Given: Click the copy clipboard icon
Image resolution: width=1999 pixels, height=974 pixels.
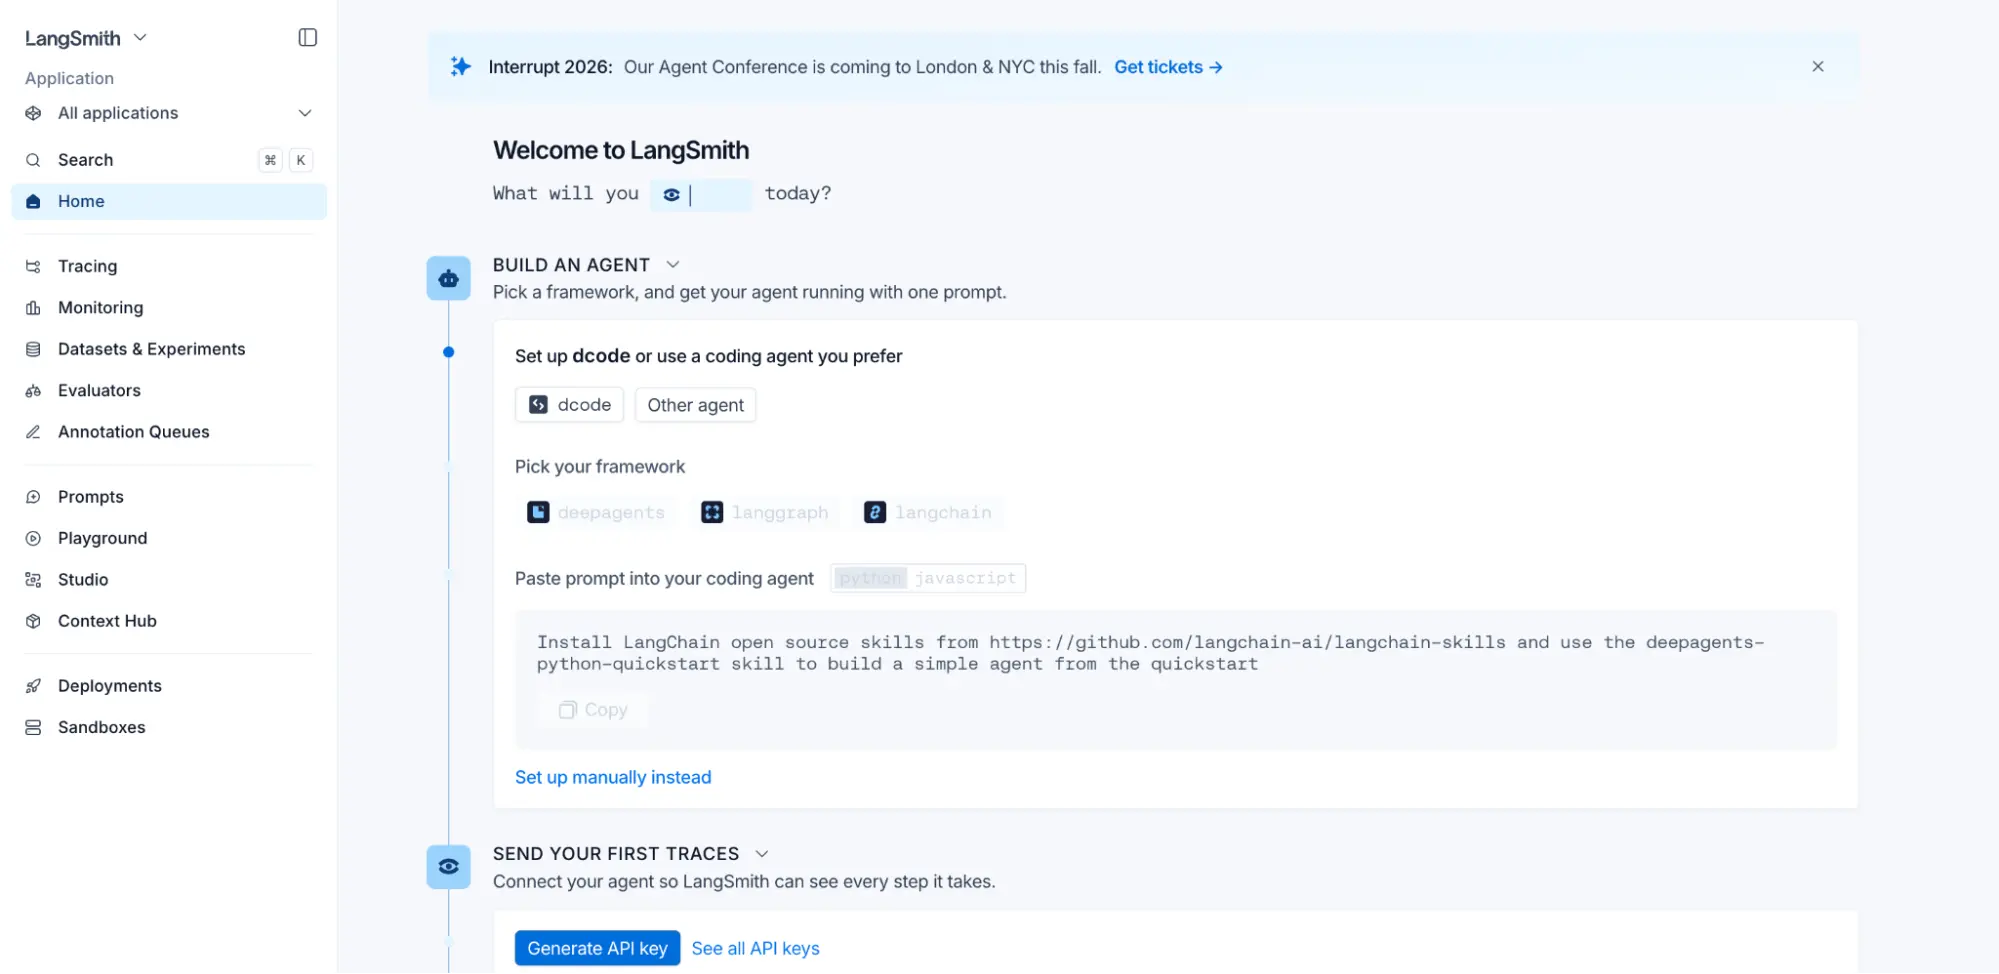Looking at the screenshot, I should pos(568,710).
